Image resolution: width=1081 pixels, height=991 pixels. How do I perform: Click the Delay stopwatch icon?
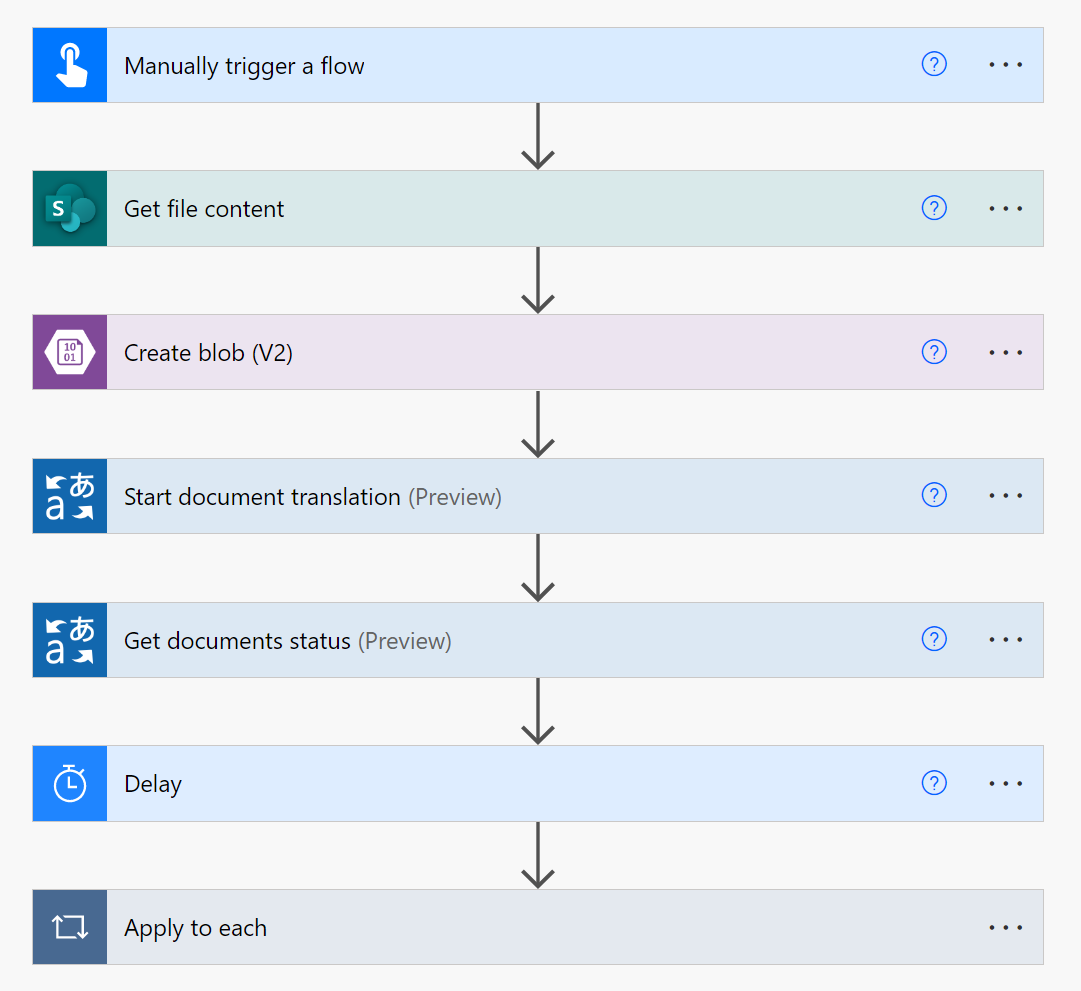[69, 783]
